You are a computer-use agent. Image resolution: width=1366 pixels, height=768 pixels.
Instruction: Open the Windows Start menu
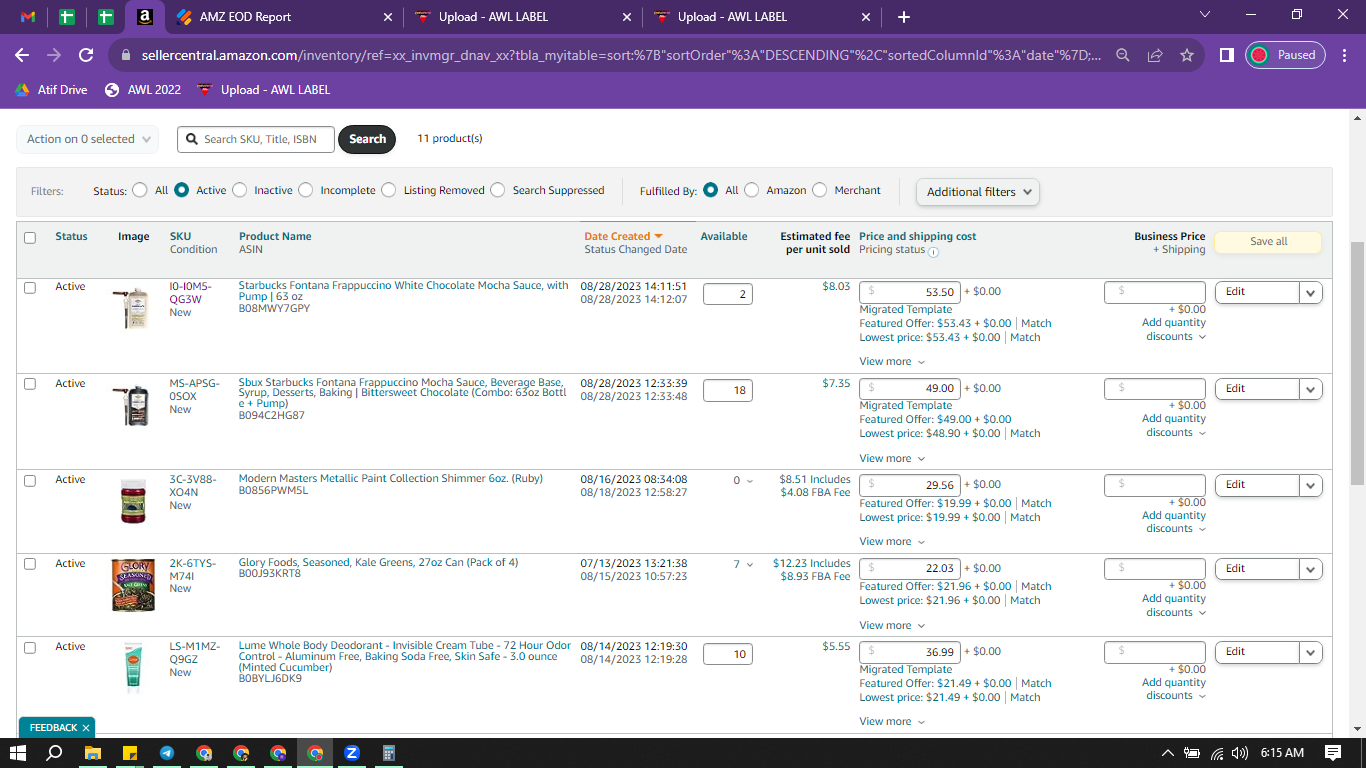click(x=18, y=752)
